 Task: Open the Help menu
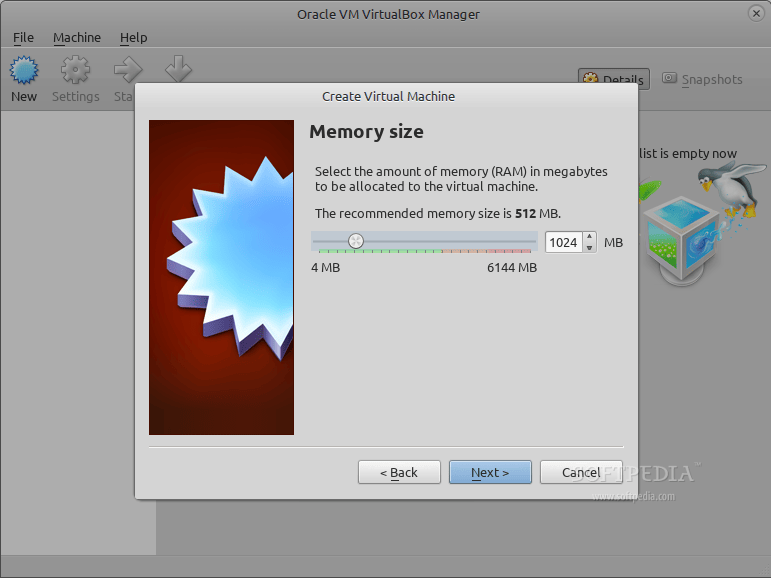133,37
